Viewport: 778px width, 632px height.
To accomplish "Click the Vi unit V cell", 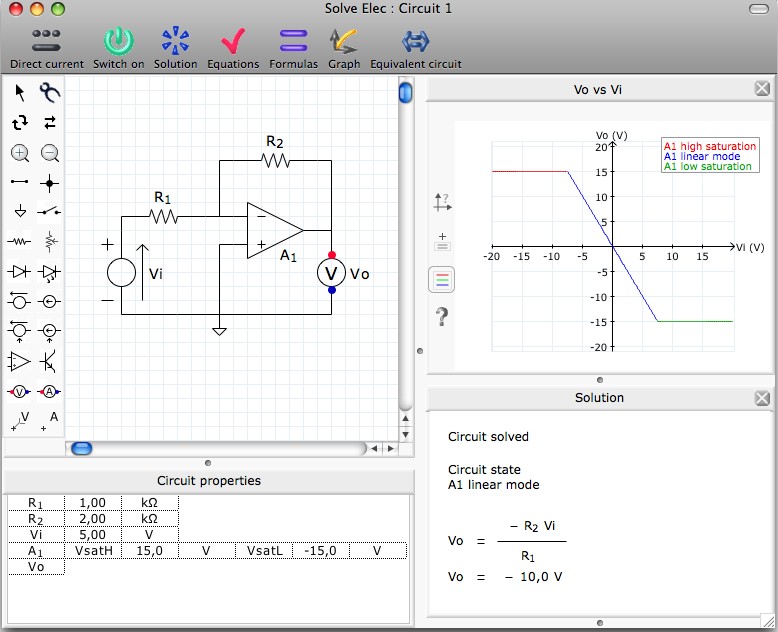I will point(149,535).
